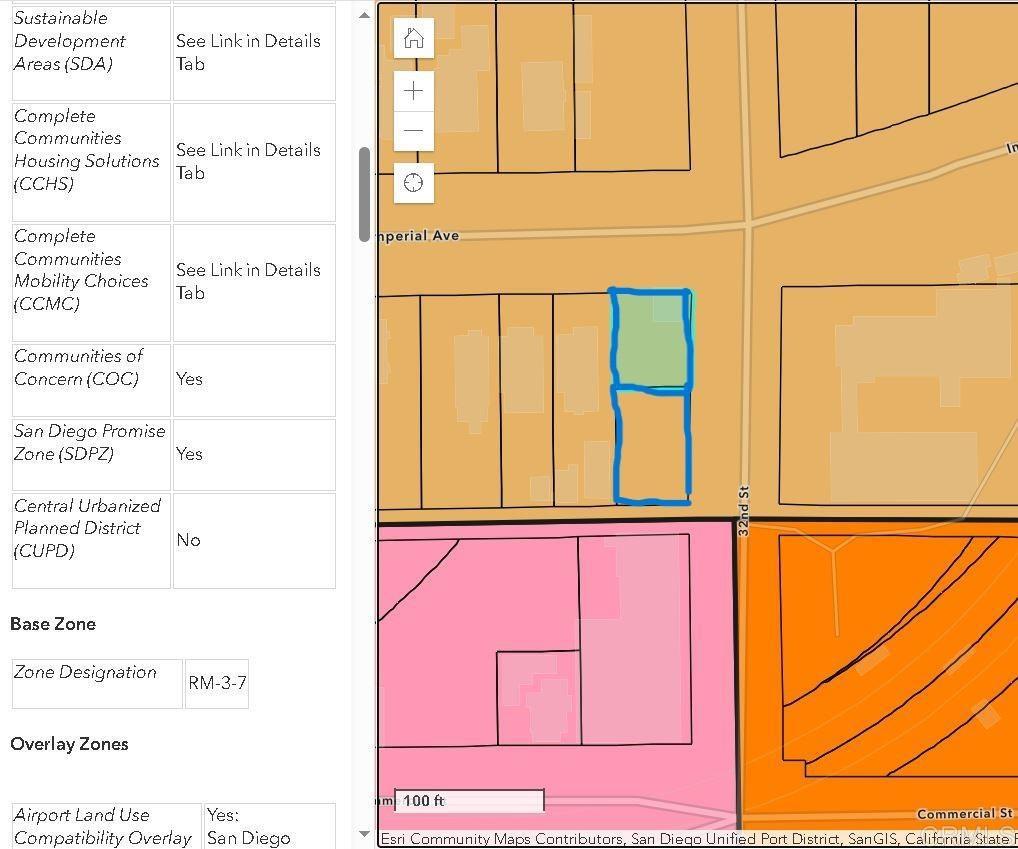Viewport: 1018px width, 849px height.
Task: Zoom out on the map
Action: click(x=413, y=131)
